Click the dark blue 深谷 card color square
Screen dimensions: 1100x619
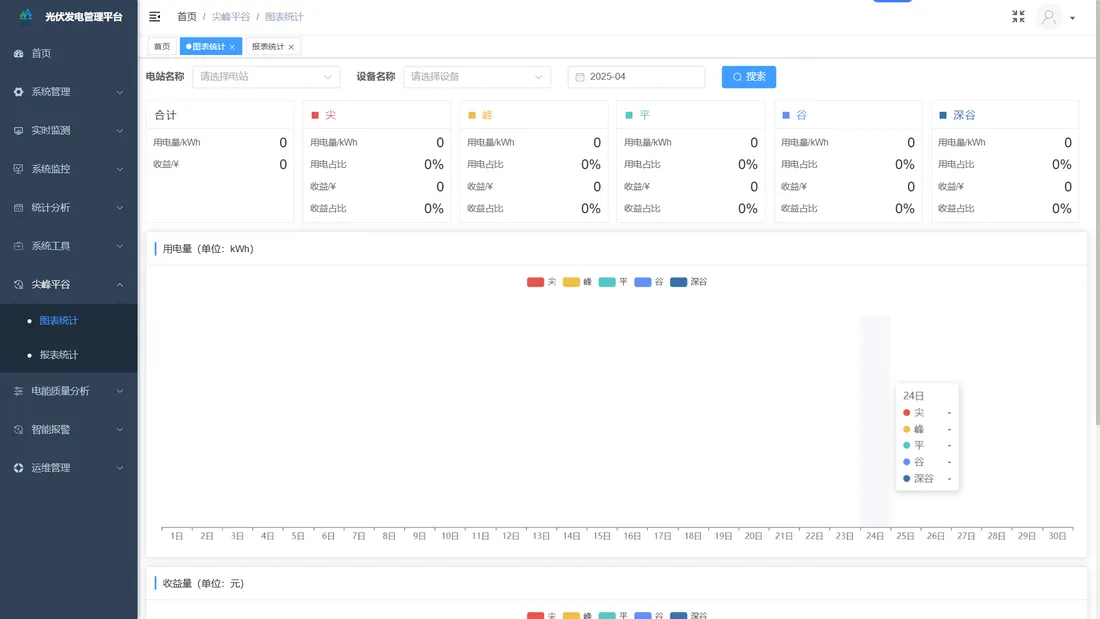click(943, 115)
